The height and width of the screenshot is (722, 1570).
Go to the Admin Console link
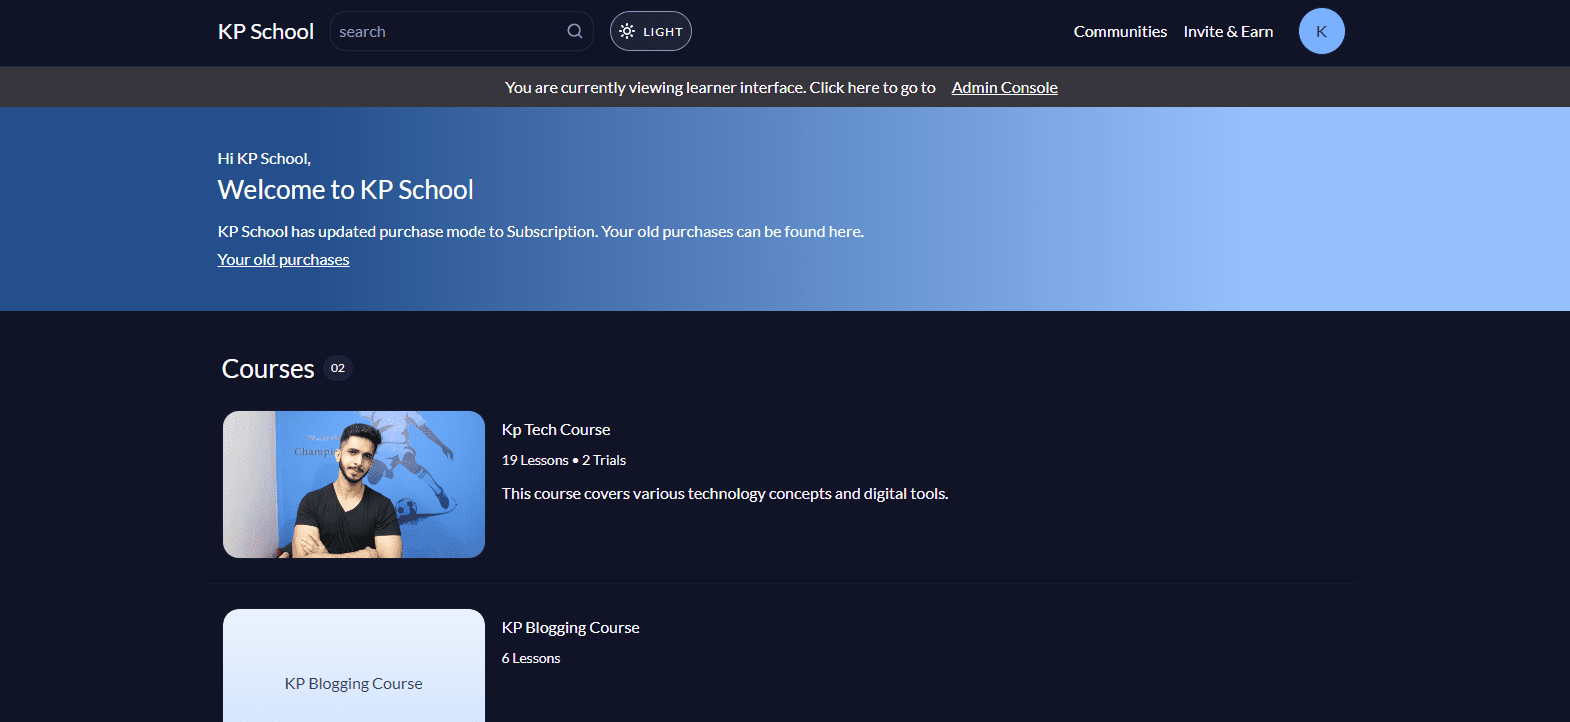click(1004, 87)
